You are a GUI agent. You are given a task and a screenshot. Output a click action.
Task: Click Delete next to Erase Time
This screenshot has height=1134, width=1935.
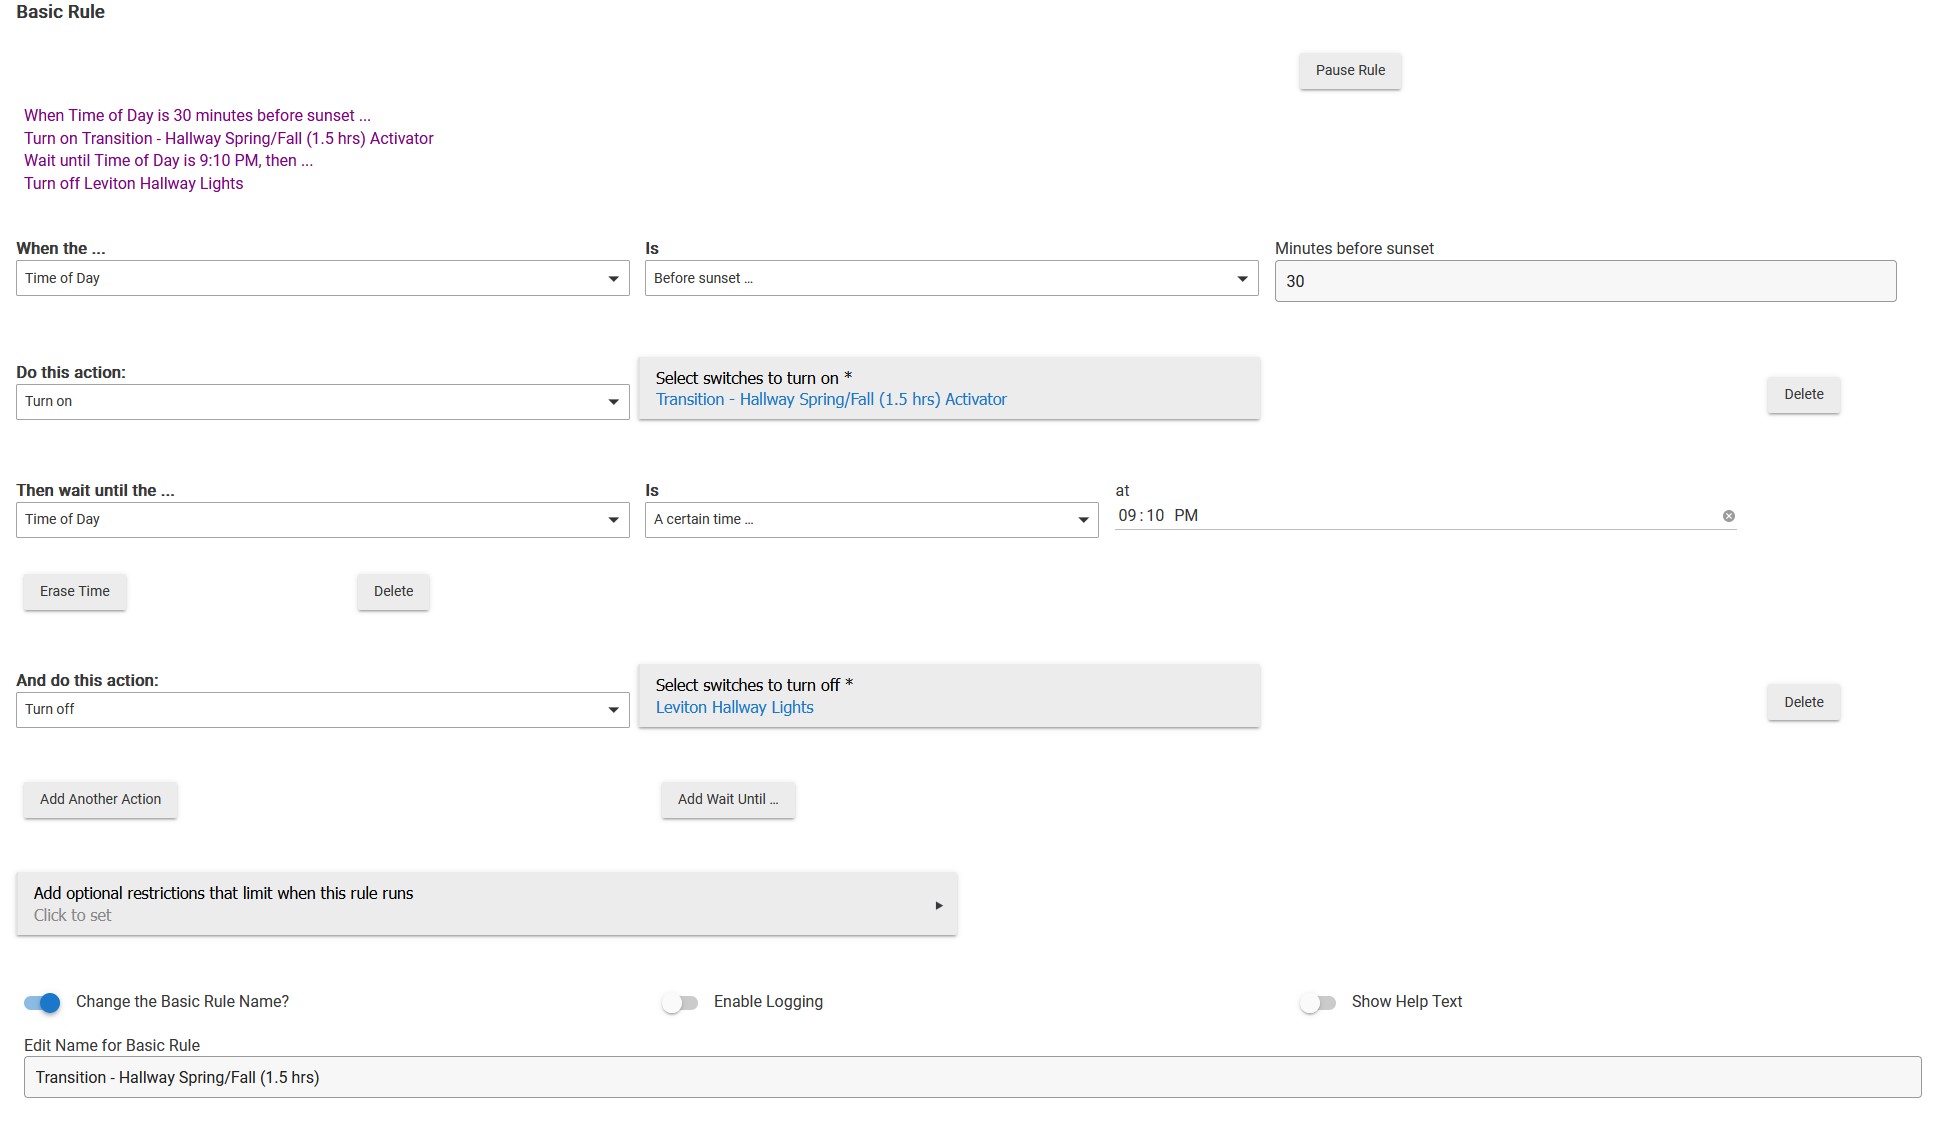[x=393, y=592]
